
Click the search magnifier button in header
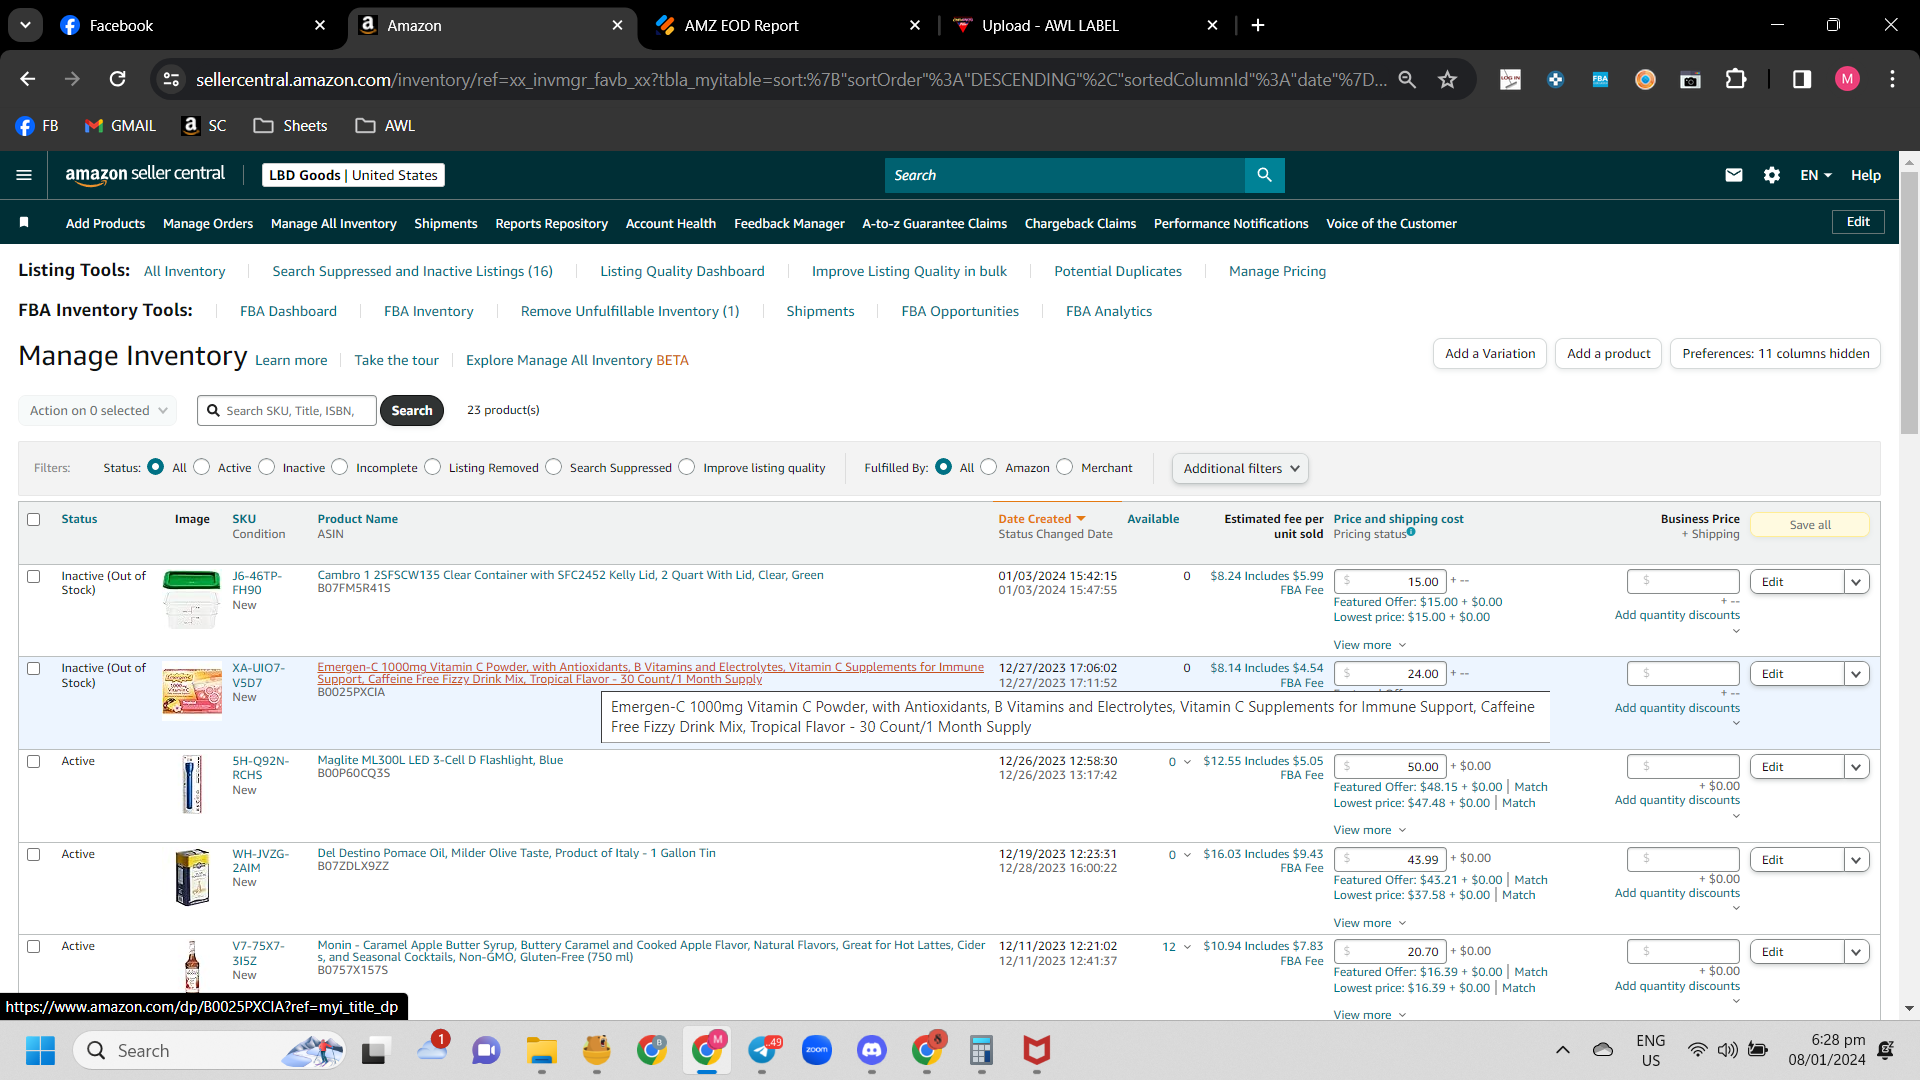click(x=1265, y=175)
